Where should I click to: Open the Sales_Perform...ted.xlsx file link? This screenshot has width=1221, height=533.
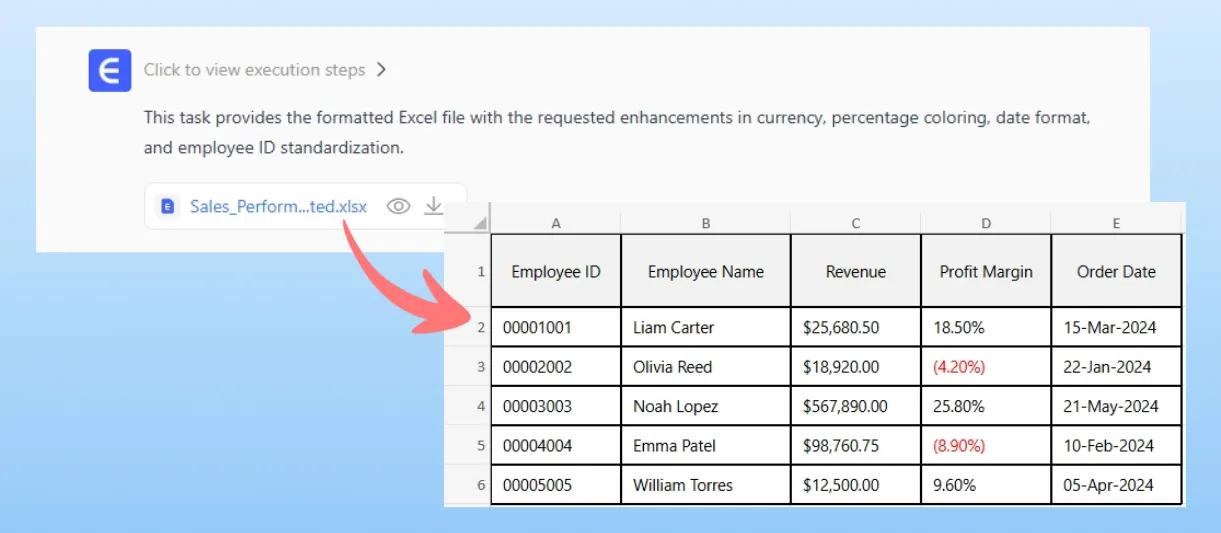tap(278, 207)
